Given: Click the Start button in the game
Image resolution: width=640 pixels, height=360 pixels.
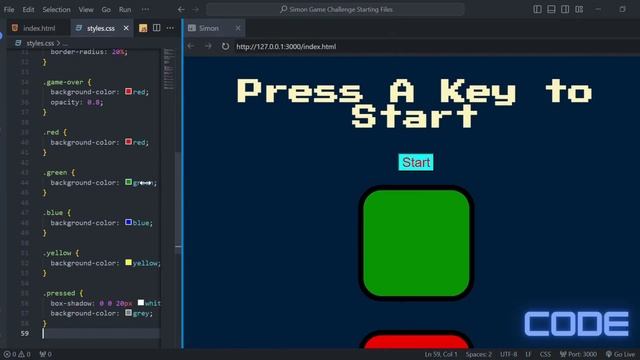Looking at the screenshot, I should 416,162.
